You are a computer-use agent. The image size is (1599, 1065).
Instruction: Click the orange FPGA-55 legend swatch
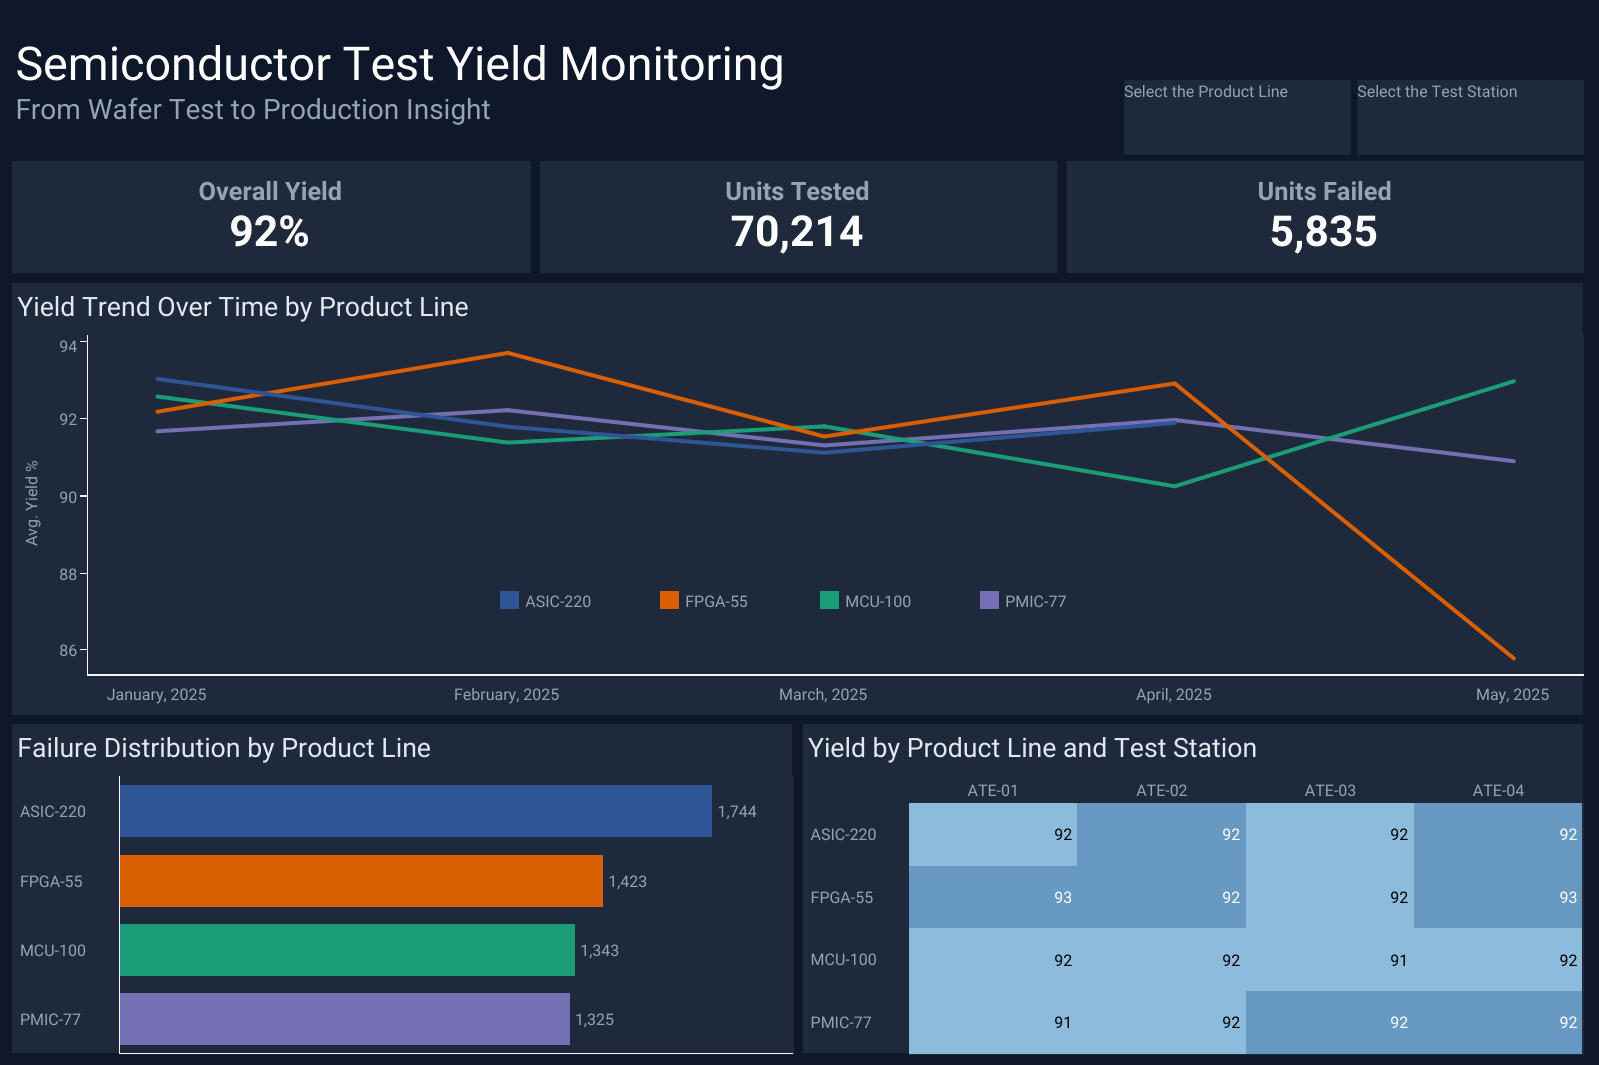tap(669, 601)
